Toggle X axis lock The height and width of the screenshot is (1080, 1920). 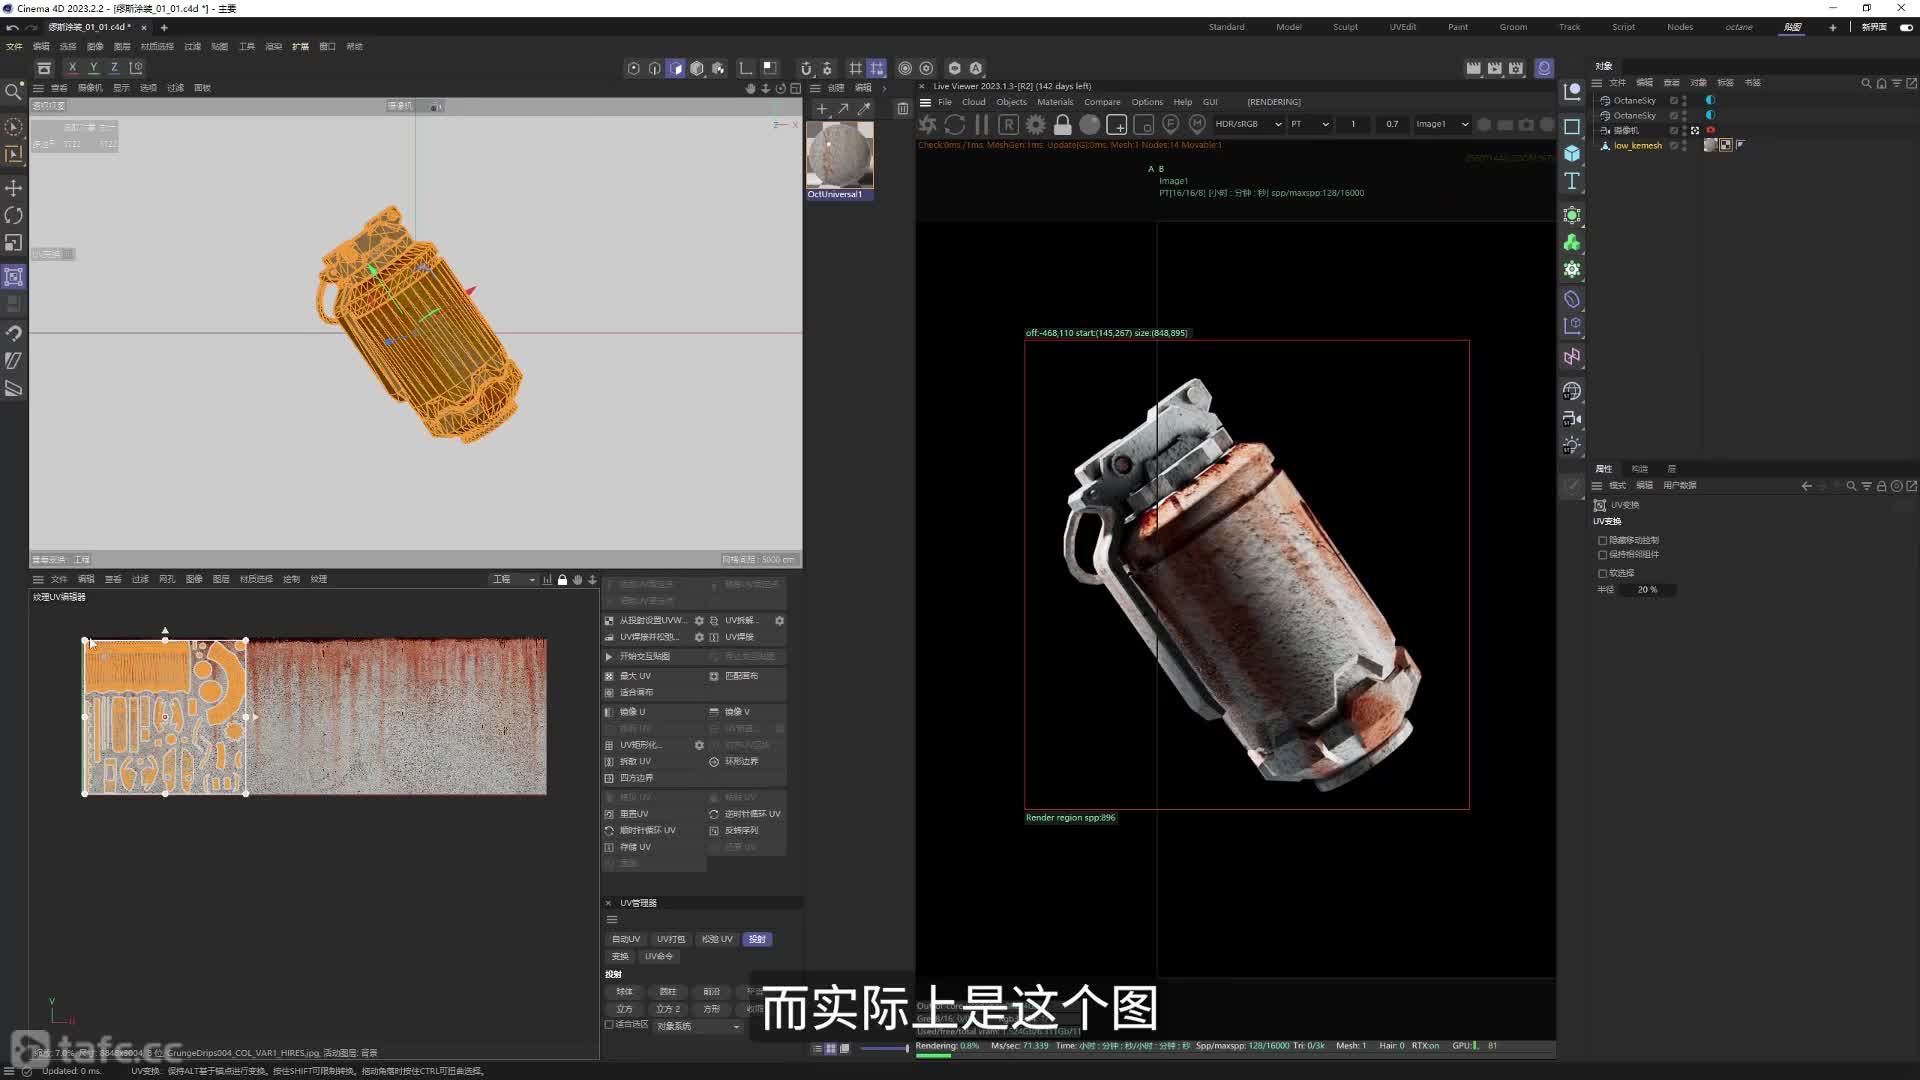72,68
